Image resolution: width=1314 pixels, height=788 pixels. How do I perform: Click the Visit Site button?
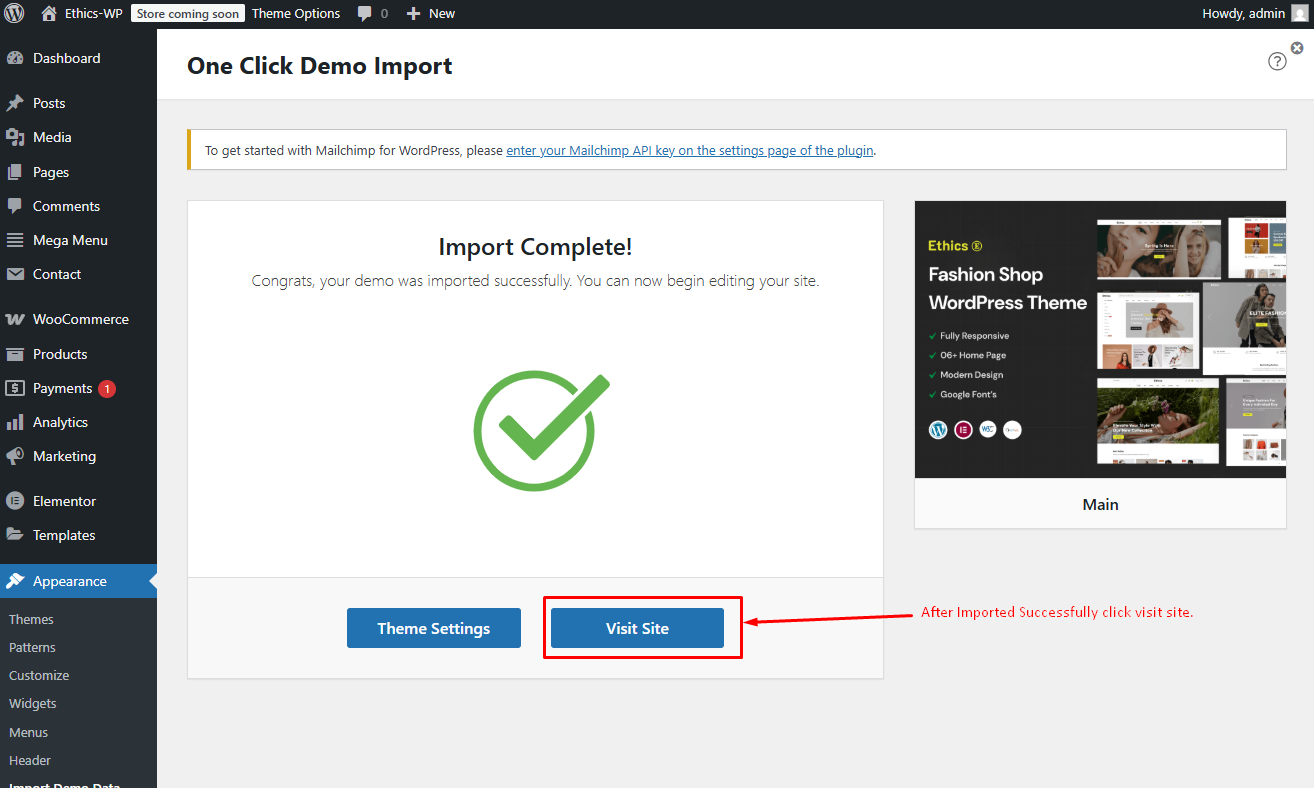637,628
